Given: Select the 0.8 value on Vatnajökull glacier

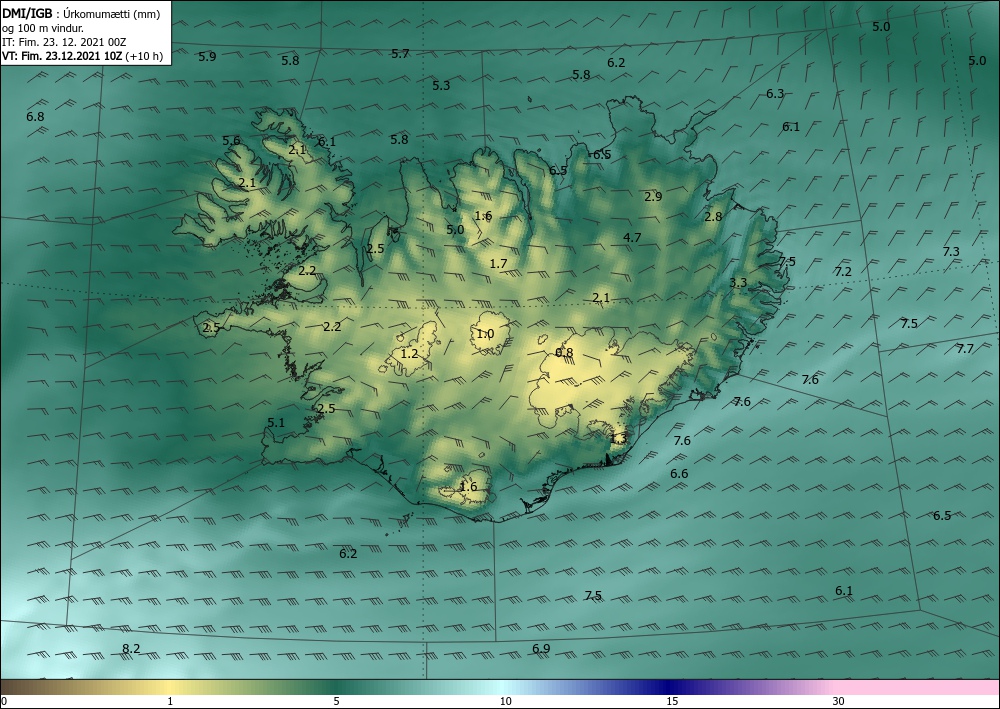Looking at the screenshot, I should pyautogui.click(x=564, y=353).
